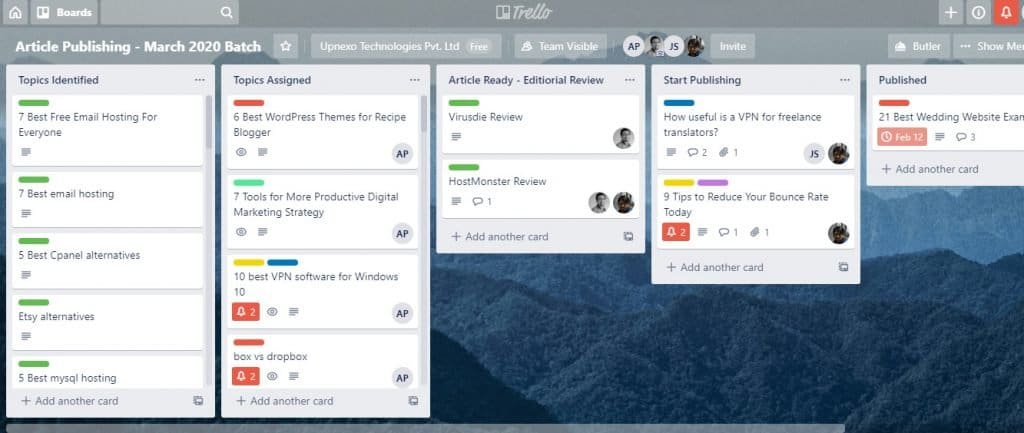Click yellow label on Bounce Rate card
The width and height of the screenshot is (1024, 433).
(679, 183)
